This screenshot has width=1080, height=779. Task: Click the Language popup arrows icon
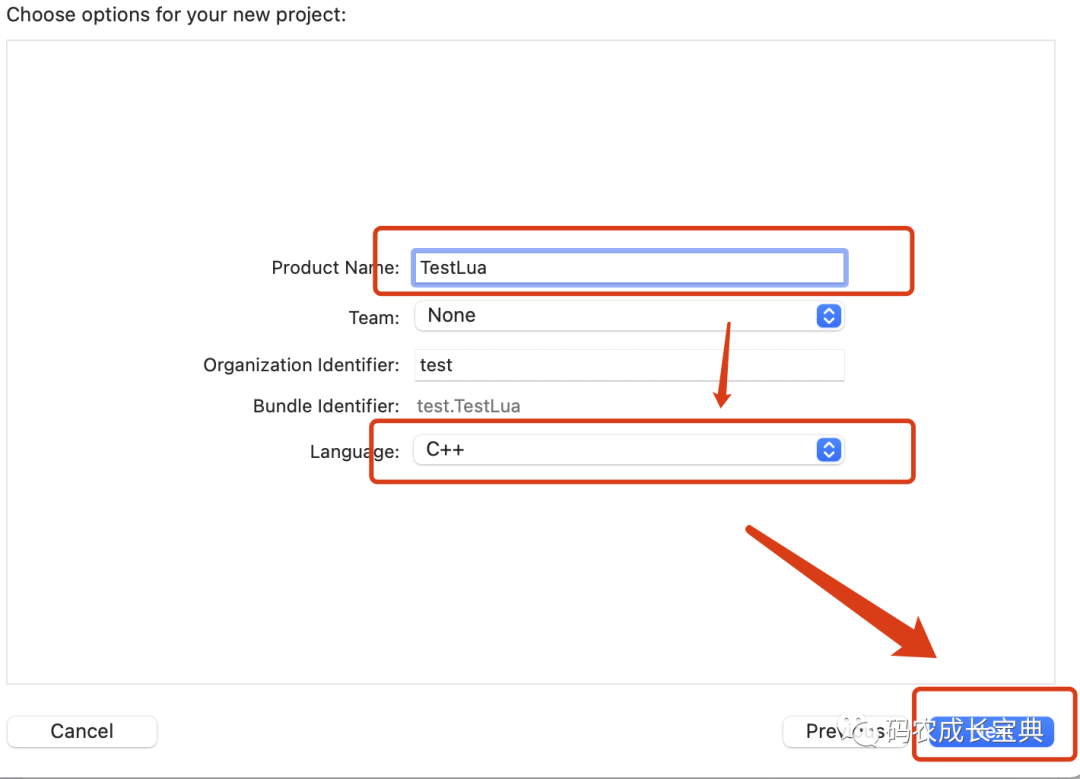click(828, 450)
